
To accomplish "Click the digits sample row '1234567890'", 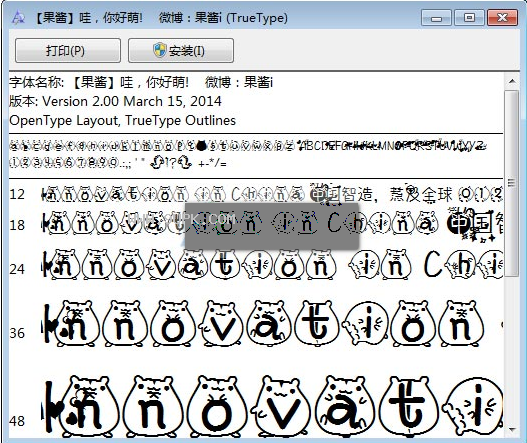I will [x=64, y=163].
